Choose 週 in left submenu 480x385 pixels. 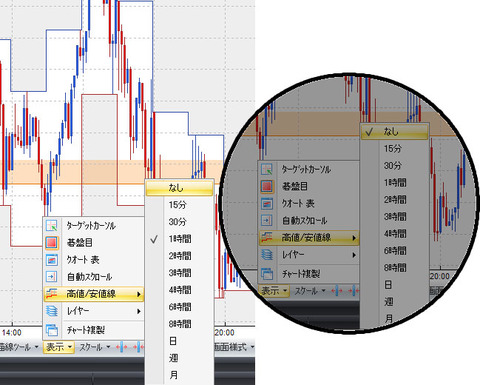(x=179, y=358)
